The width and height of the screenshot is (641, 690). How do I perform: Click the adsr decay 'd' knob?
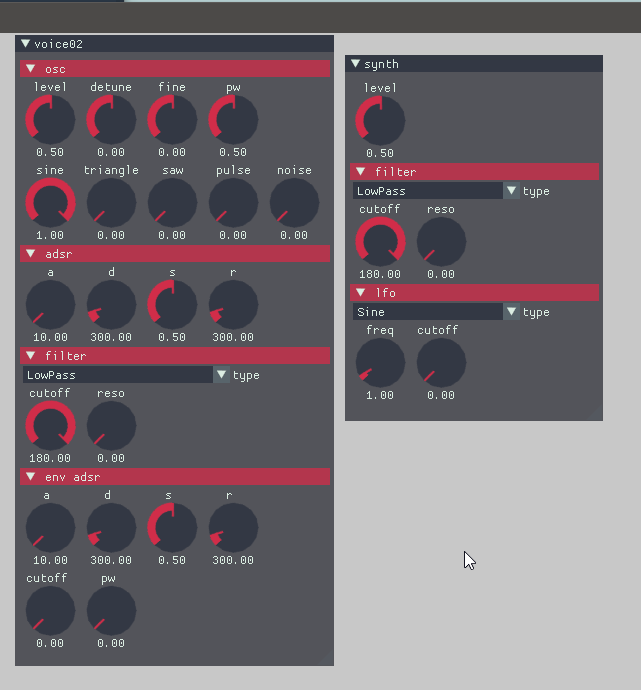click(111, 305)
